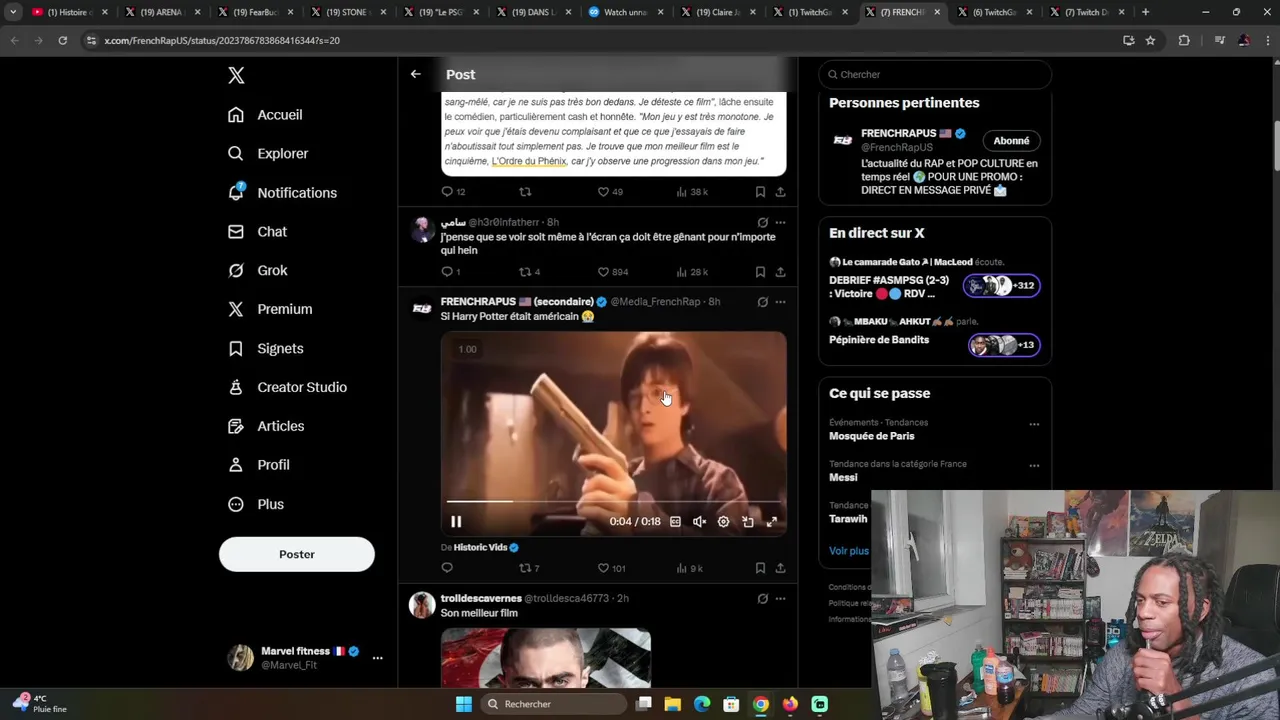Open Grok explain icon on سامي reply
The image size is (1280, 720).
[x=762, y=222]
